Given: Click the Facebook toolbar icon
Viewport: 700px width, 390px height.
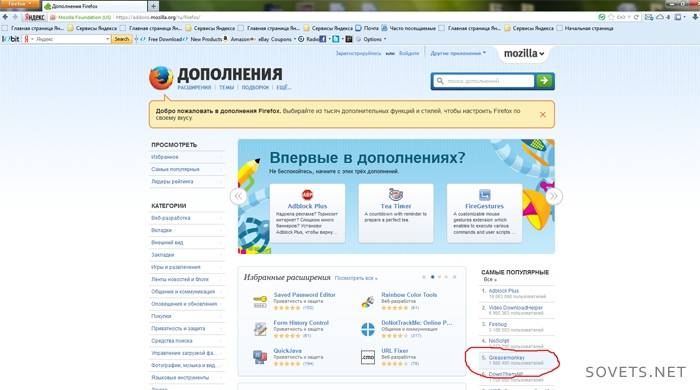Looking at the screenshot, I should tap(323, 39).
